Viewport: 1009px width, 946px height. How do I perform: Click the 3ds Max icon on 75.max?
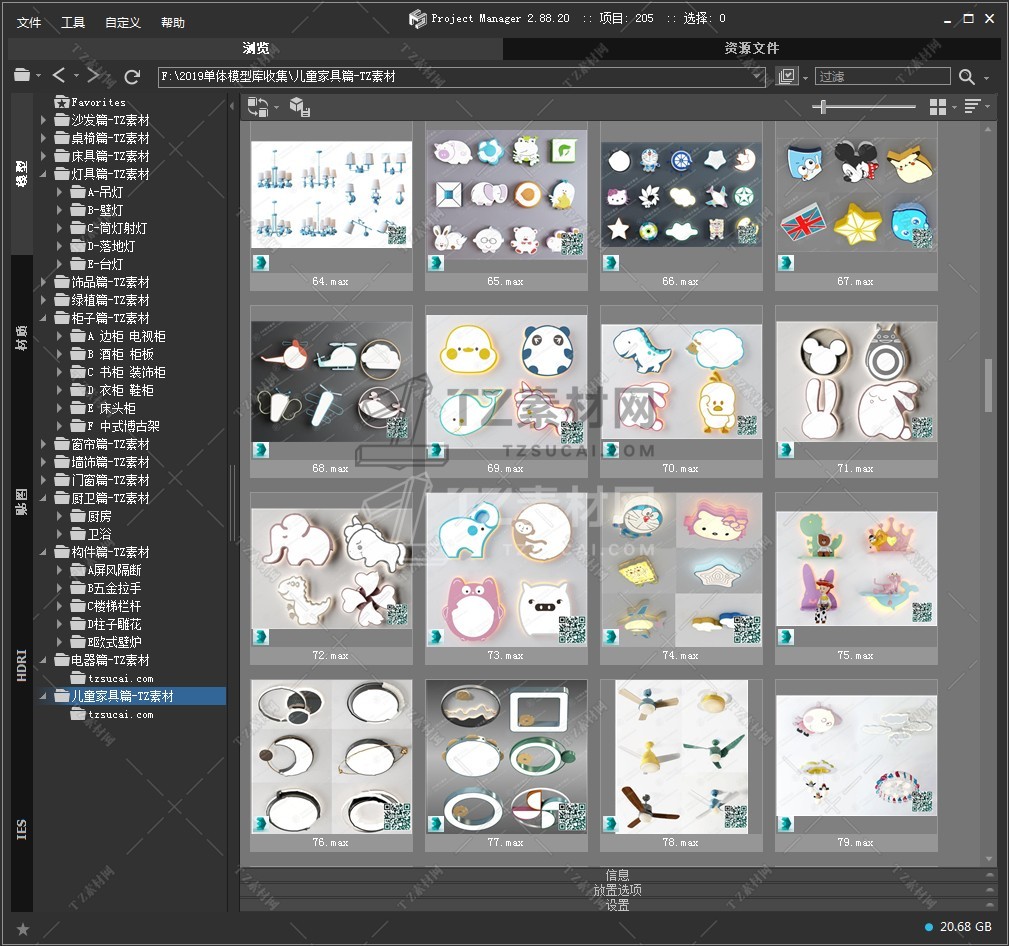coord(786,637)
